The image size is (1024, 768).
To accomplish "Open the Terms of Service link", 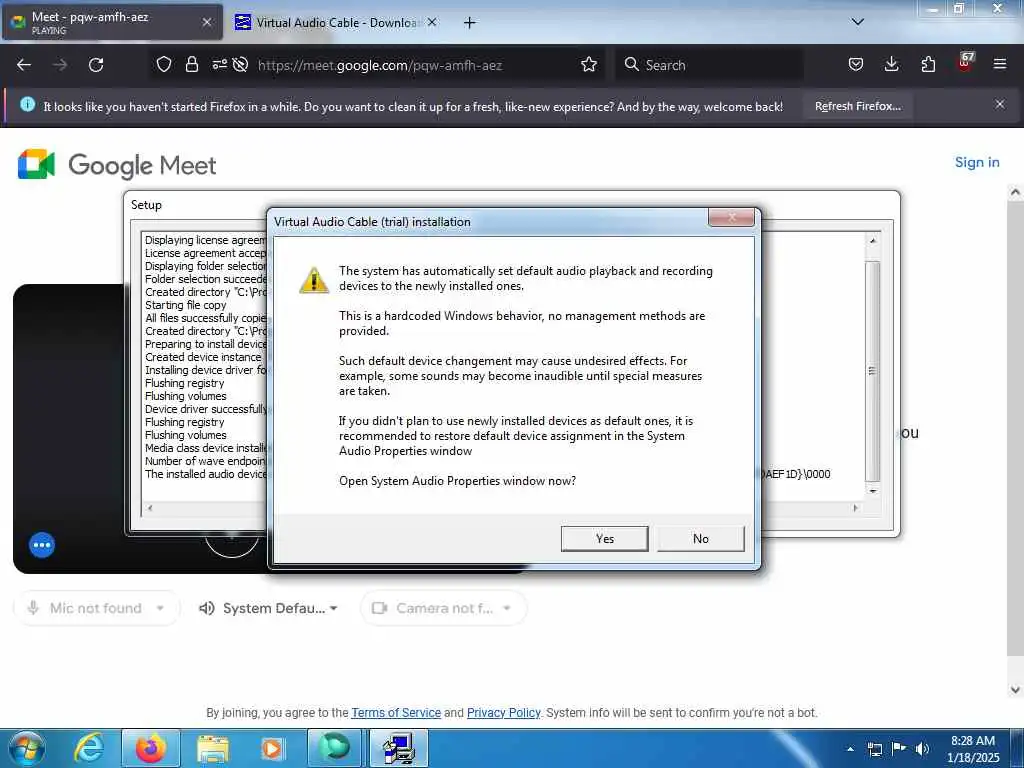I will (396, 712).
